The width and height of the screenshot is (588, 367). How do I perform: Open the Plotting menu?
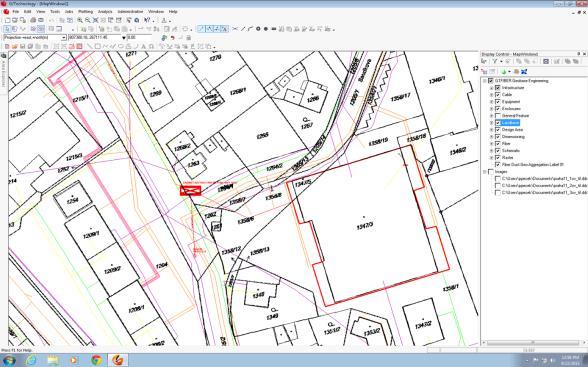pos(86,12)
